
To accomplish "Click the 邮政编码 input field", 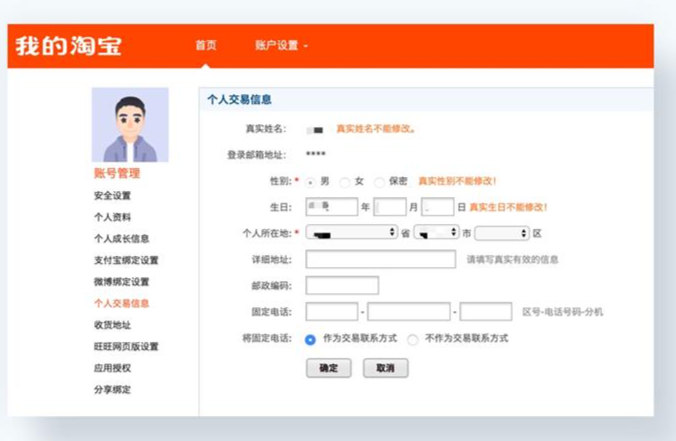I will [x=342, y=285].
